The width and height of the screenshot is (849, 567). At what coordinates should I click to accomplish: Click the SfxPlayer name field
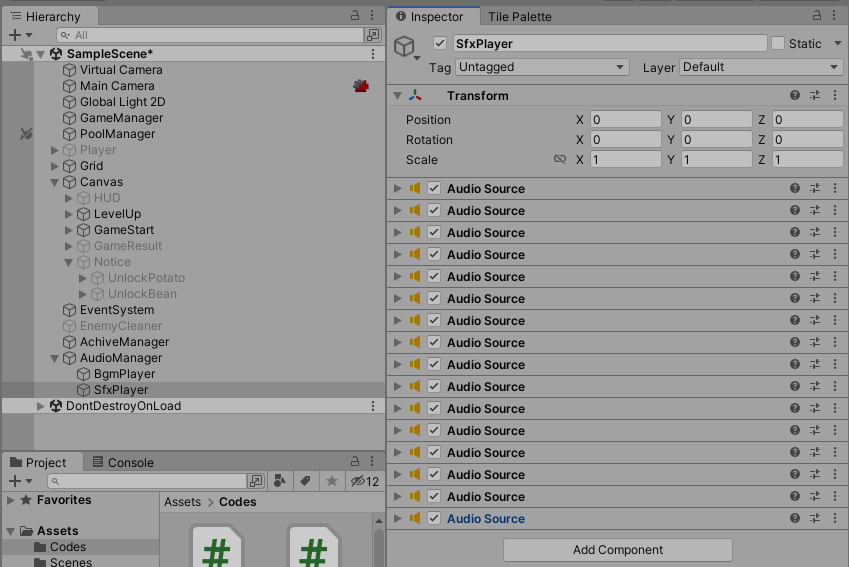[x=610, y=43]
